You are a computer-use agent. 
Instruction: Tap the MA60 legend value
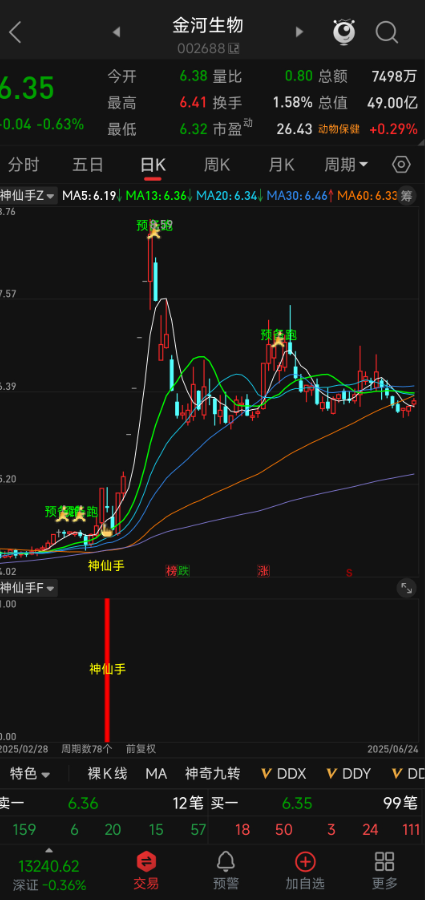(368, 196)
